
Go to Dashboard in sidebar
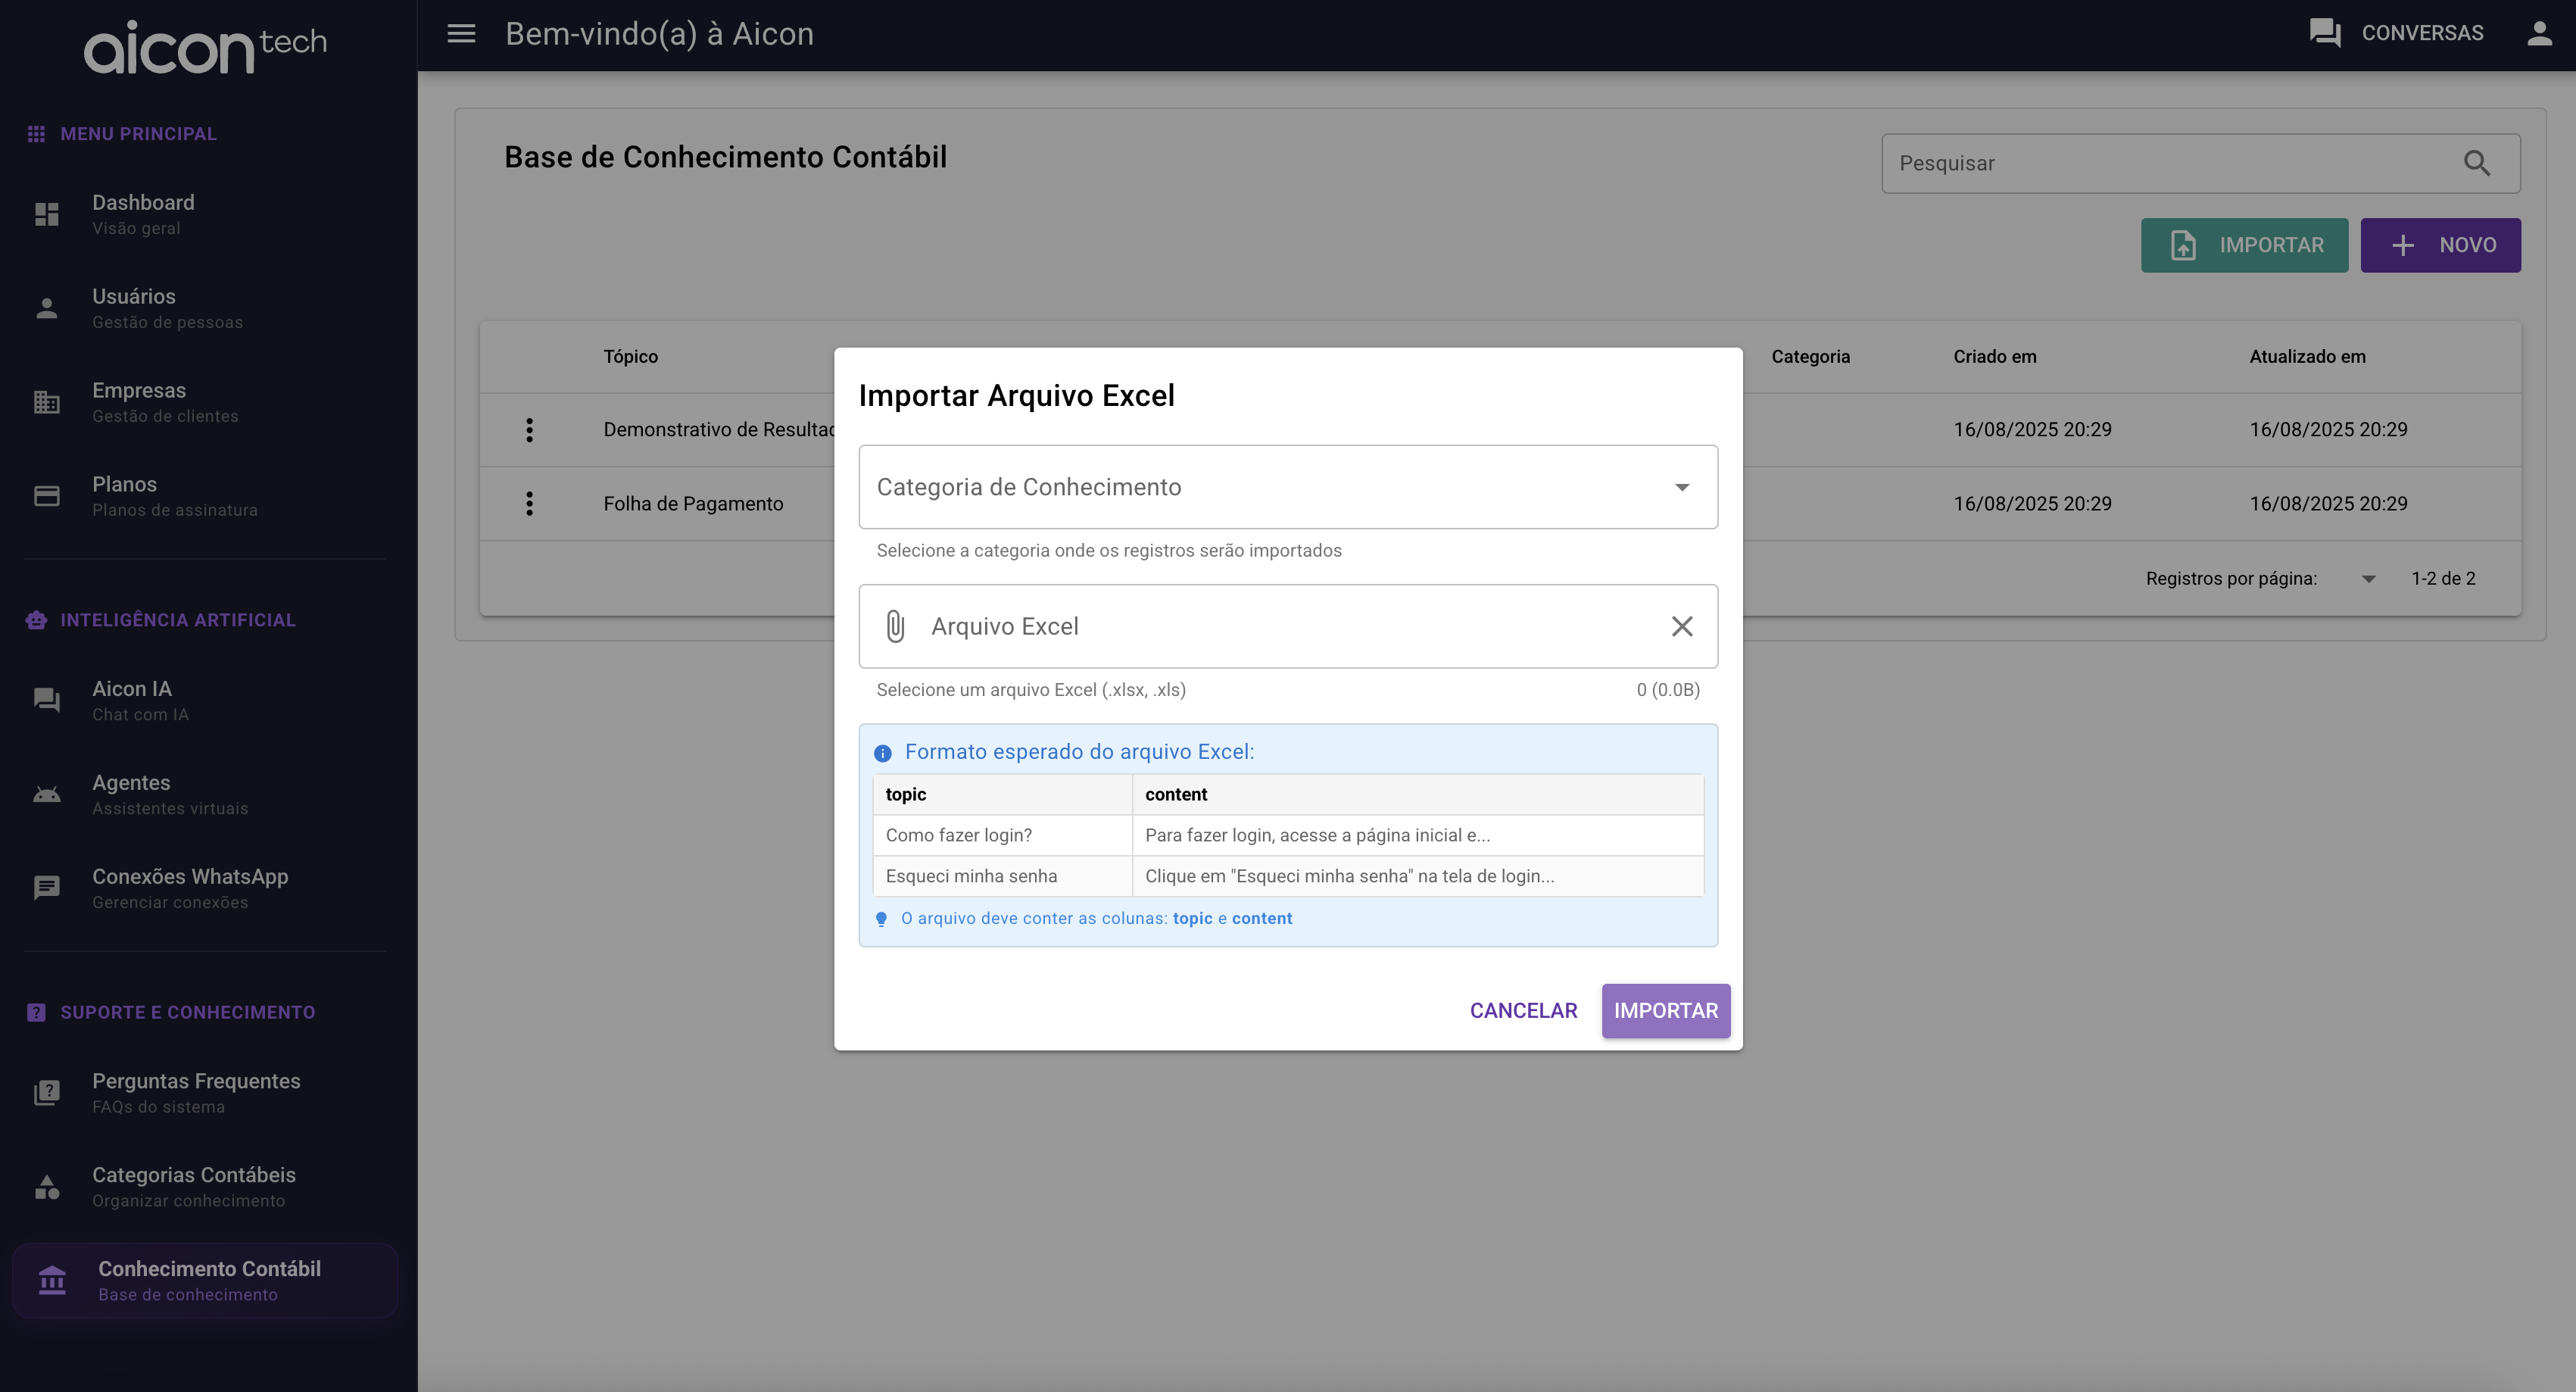(143, 214)
